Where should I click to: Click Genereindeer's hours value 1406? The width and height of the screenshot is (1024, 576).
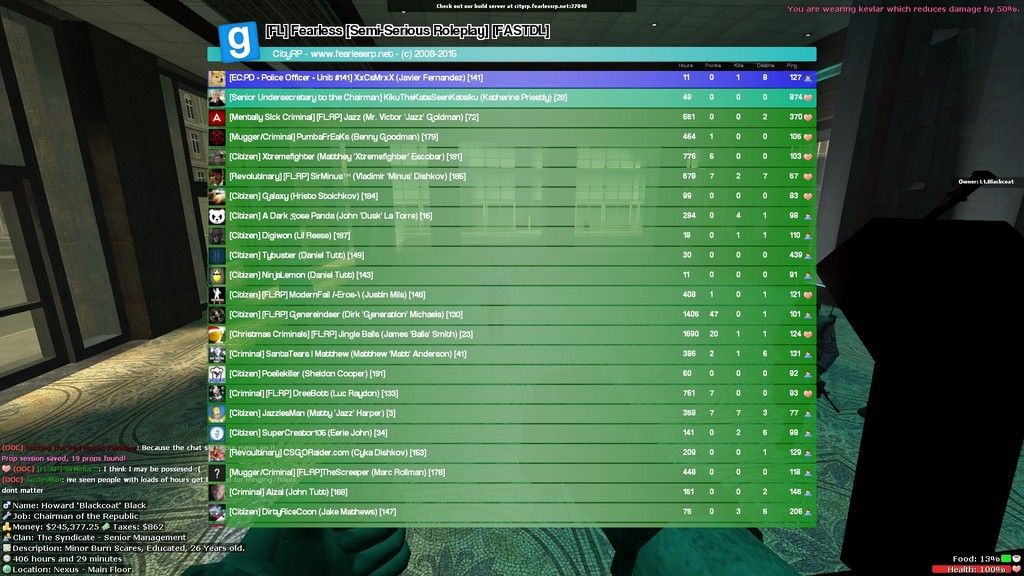click(x=690, y=314)
